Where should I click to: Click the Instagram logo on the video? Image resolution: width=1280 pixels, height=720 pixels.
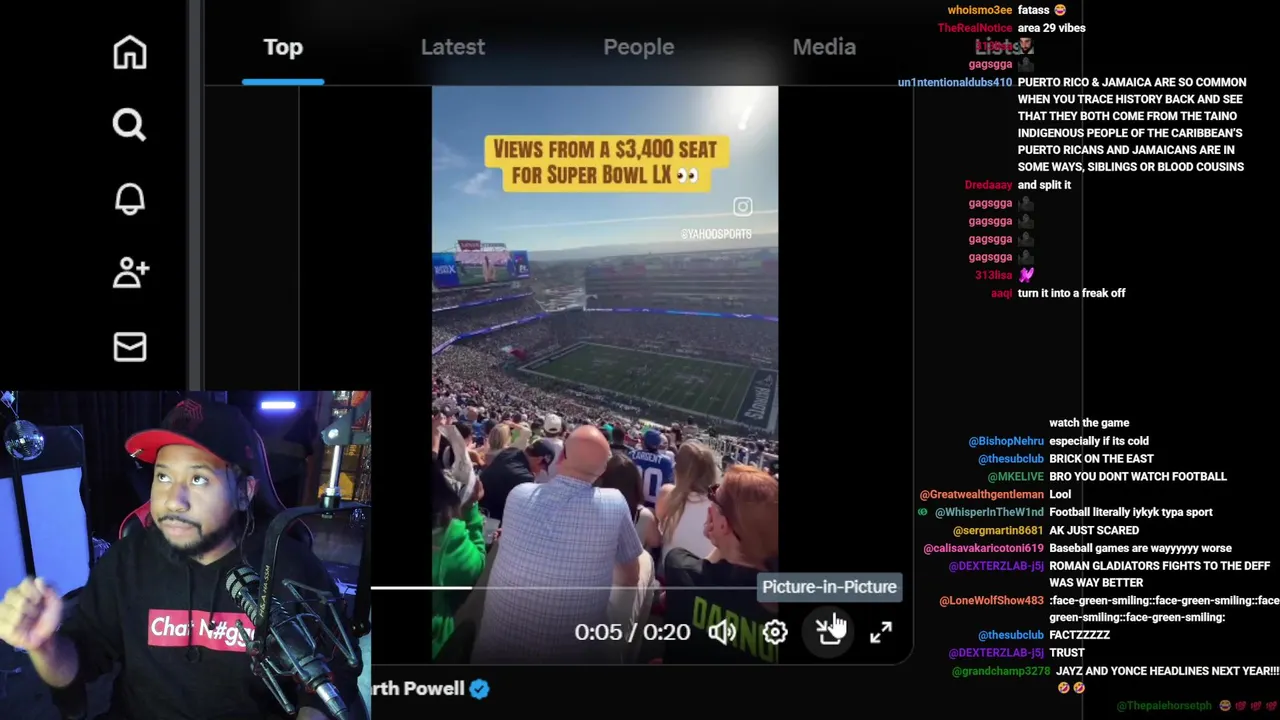(x=742, y=207)
